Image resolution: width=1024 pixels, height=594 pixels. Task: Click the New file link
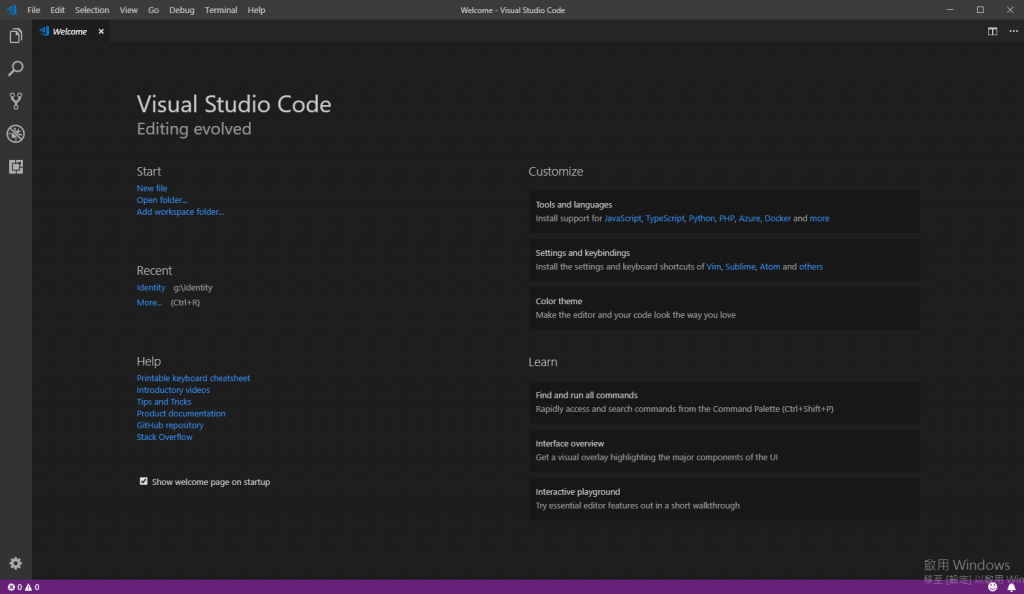click(x=152, y=188)
